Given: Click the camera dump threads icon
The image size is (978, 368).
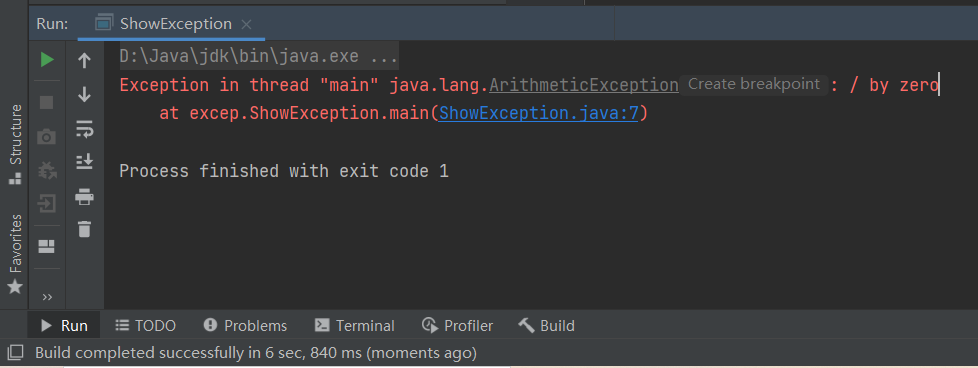Looking at the screenshot, I should pos(47,136).
